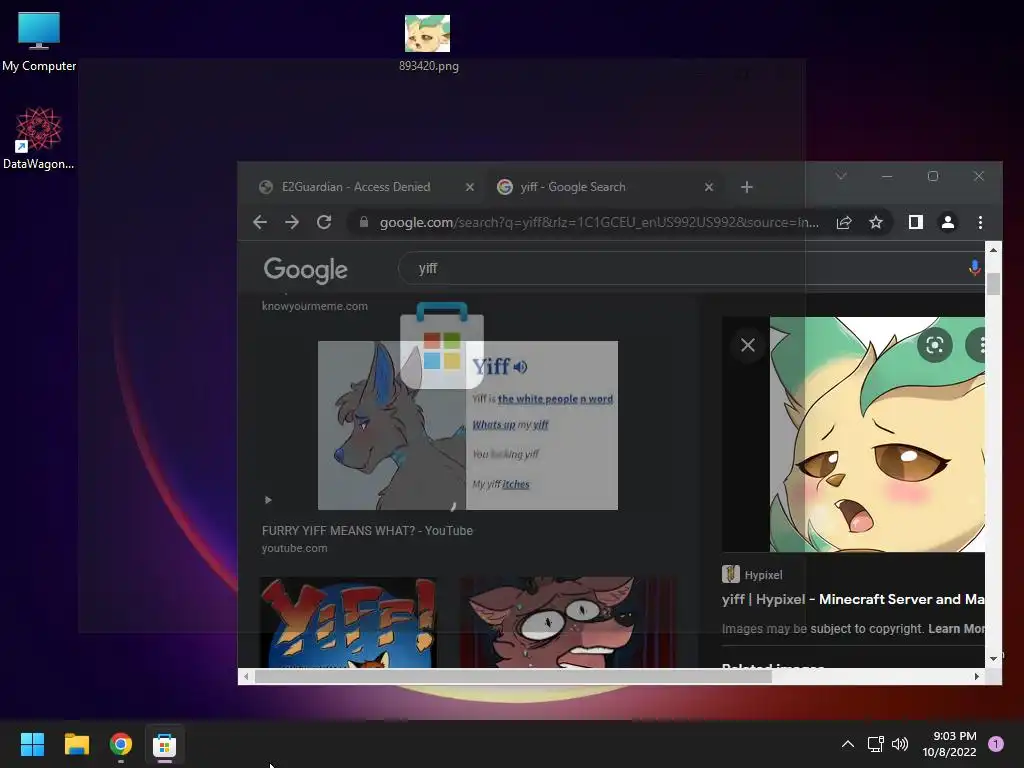
Task: Open notification center badge
Action: 995,744
